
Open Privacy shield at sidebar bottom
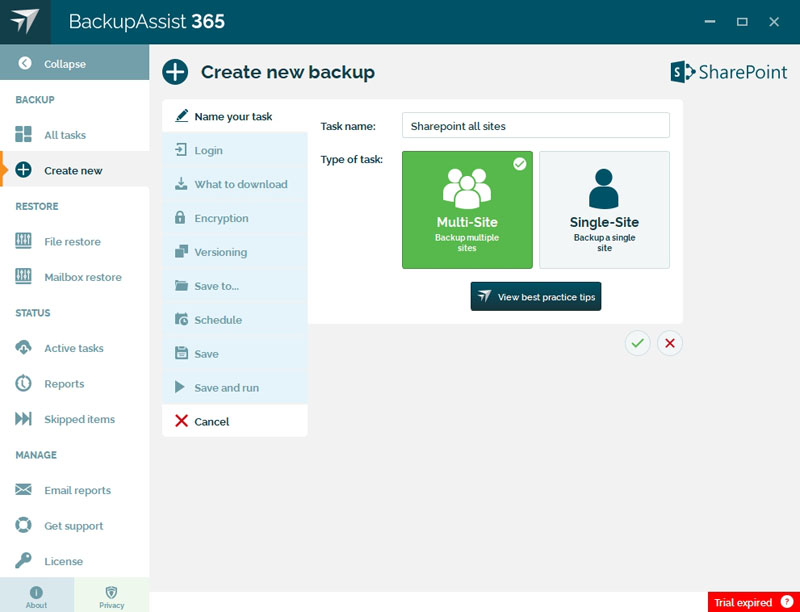tap(112, 595)
